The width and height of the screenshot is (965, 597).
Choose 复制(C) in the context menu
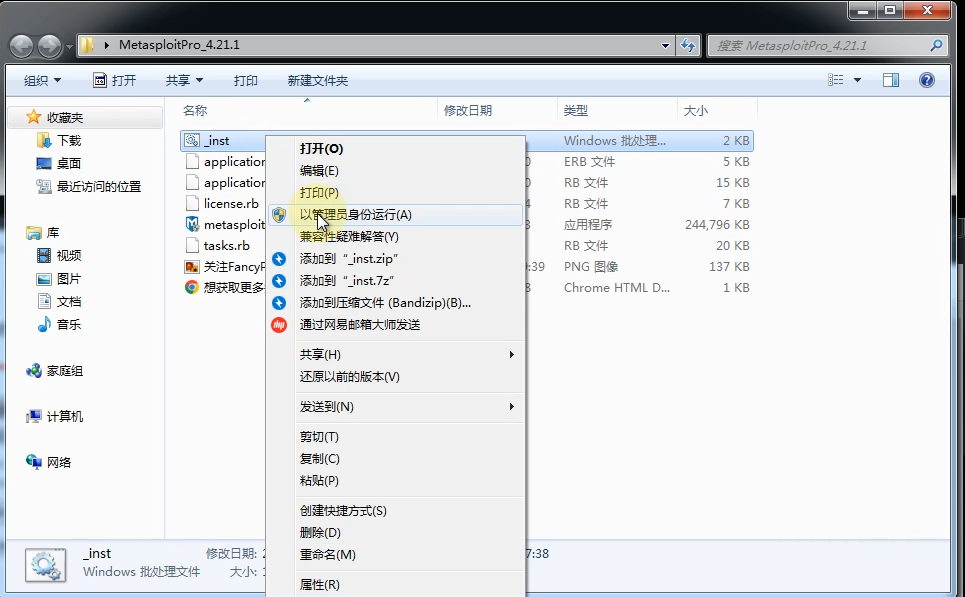coord(396,459)
